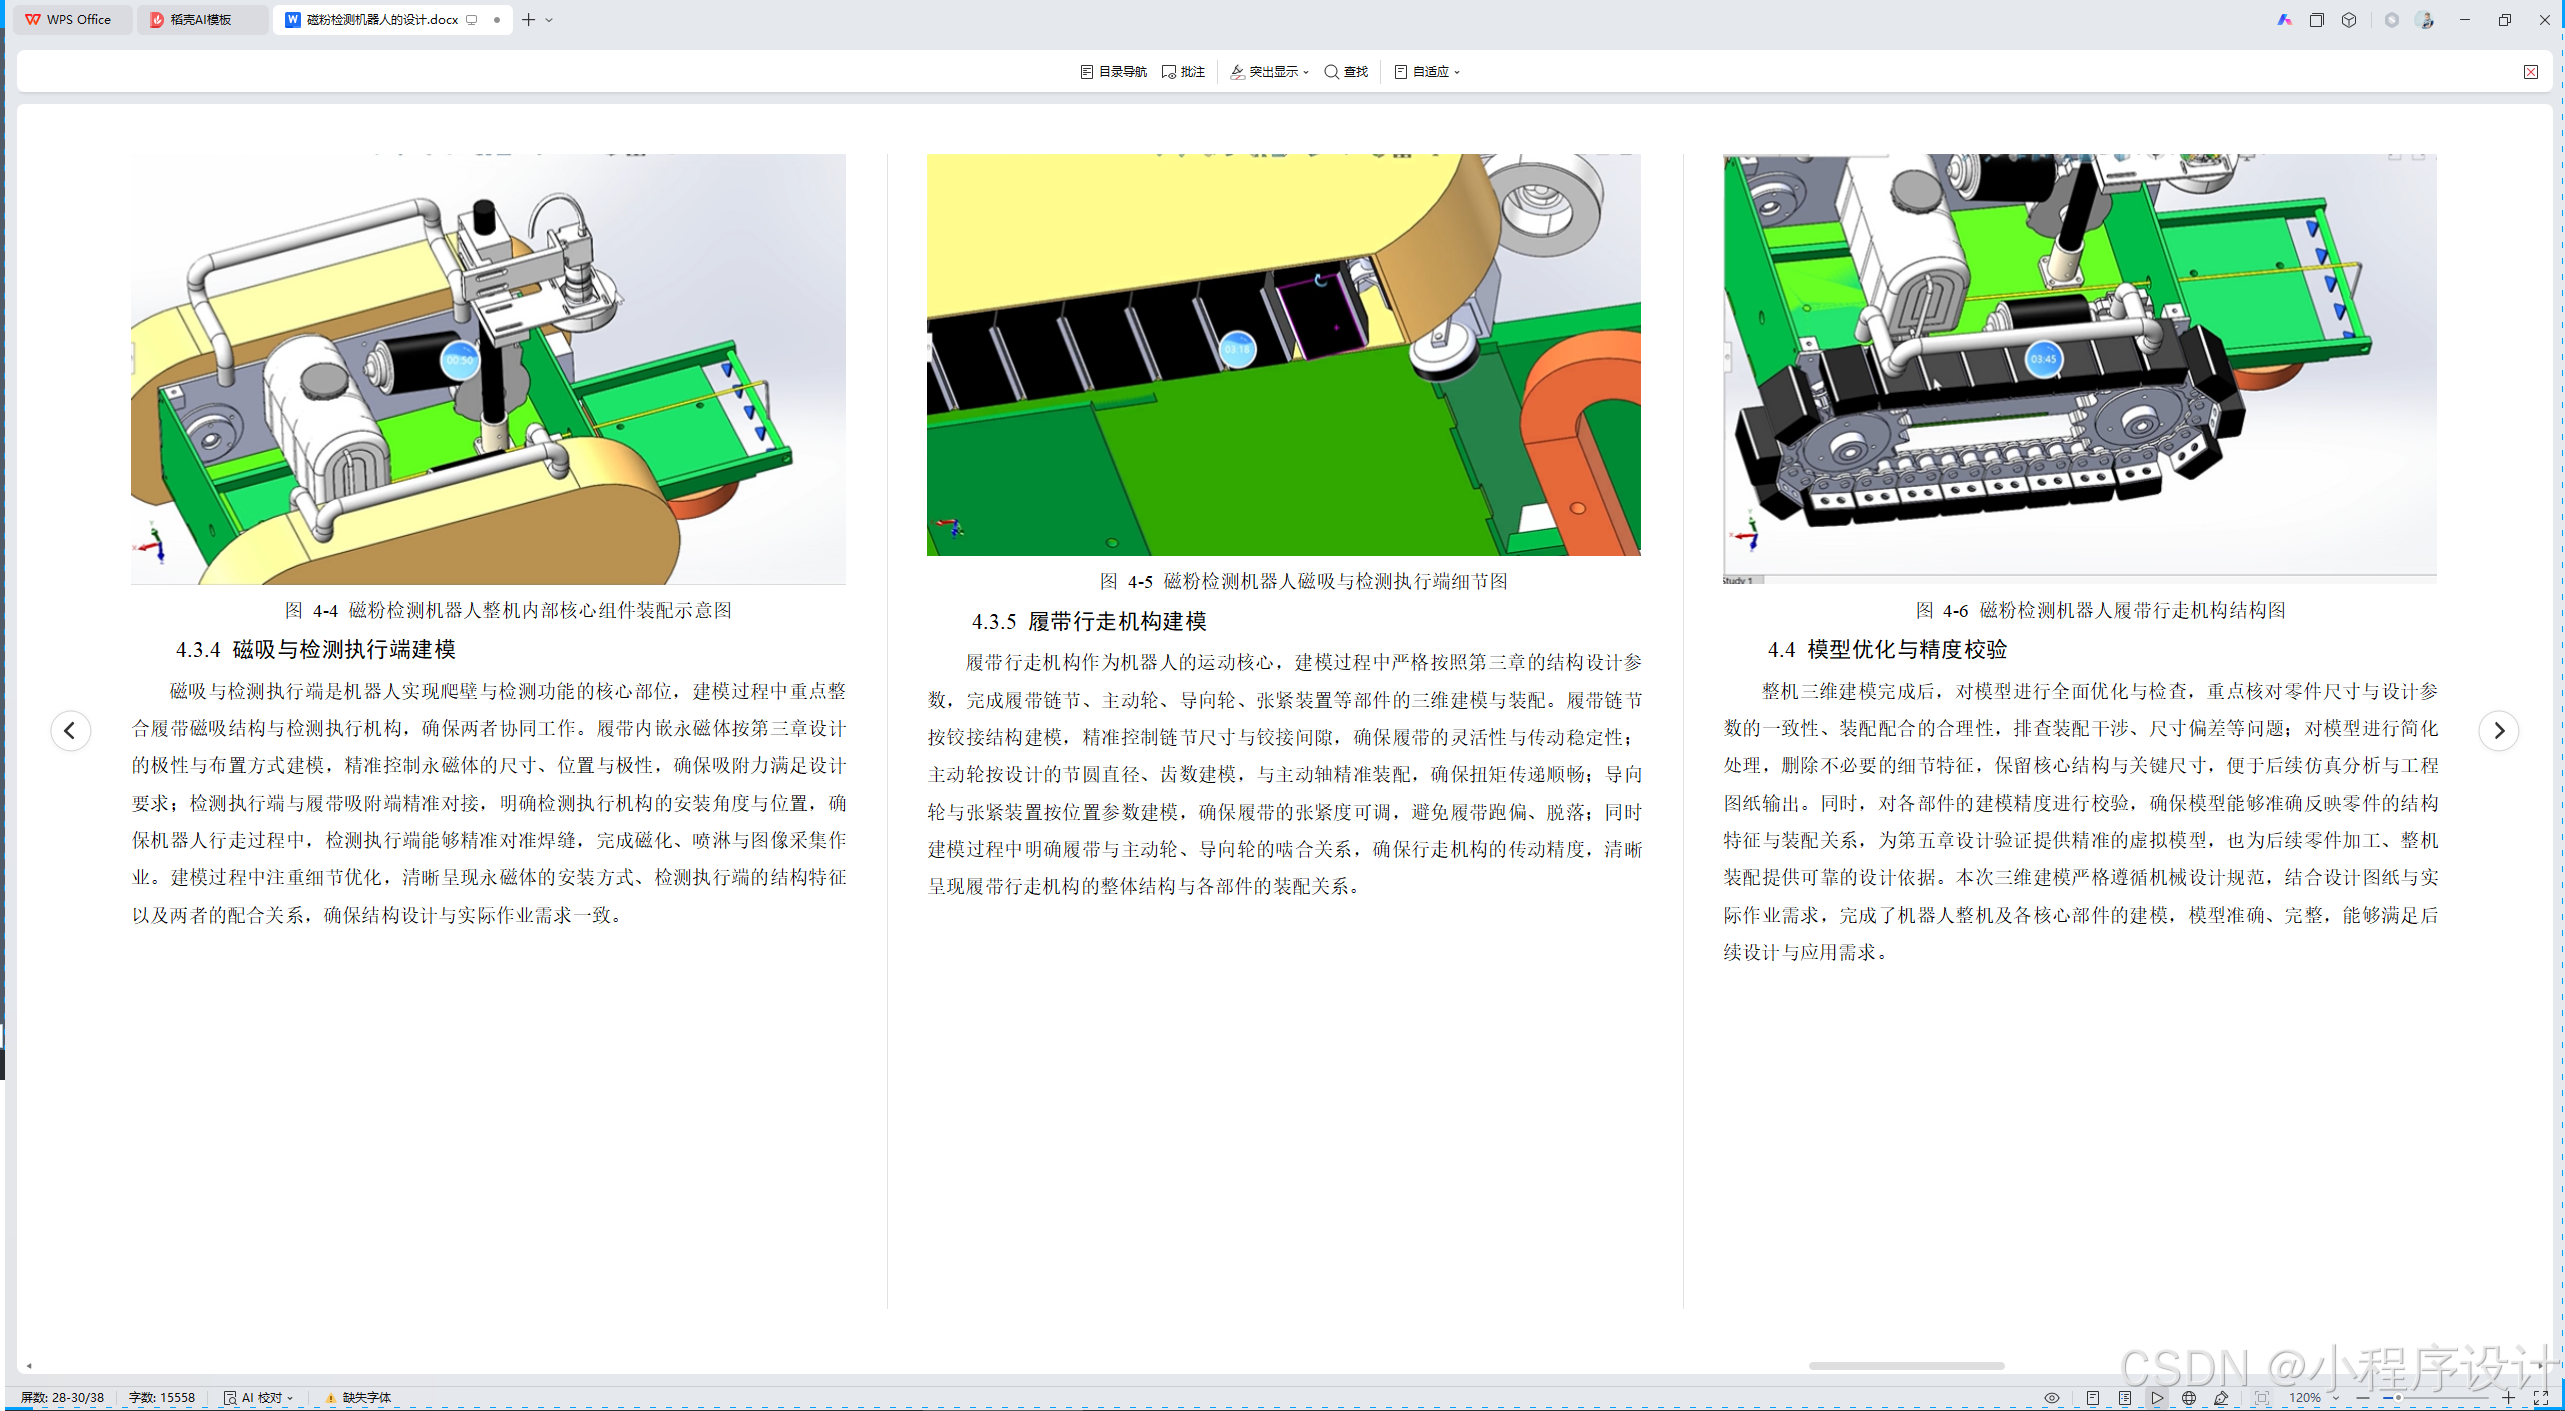Open the 目录导航 navigation pane

1114,72
